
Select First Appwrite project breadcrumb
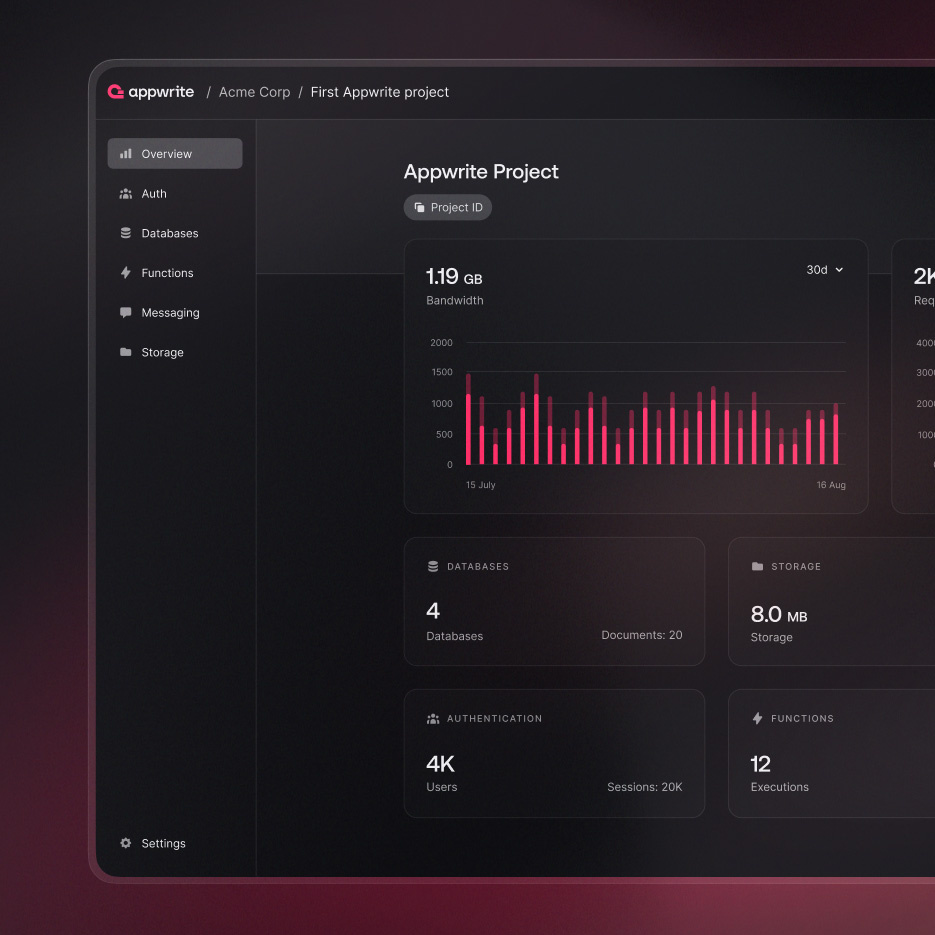[380, 92]
